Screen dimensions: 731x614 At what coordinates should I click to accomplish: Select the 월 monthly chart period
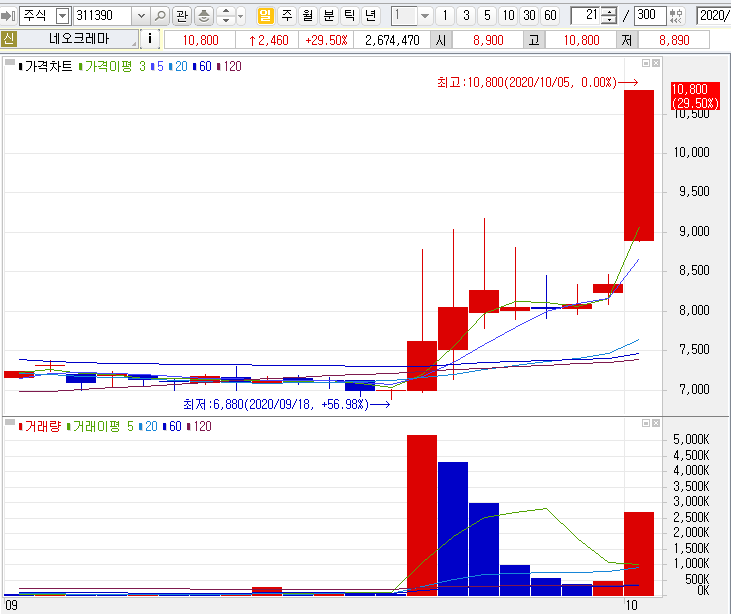pos(308,16)
